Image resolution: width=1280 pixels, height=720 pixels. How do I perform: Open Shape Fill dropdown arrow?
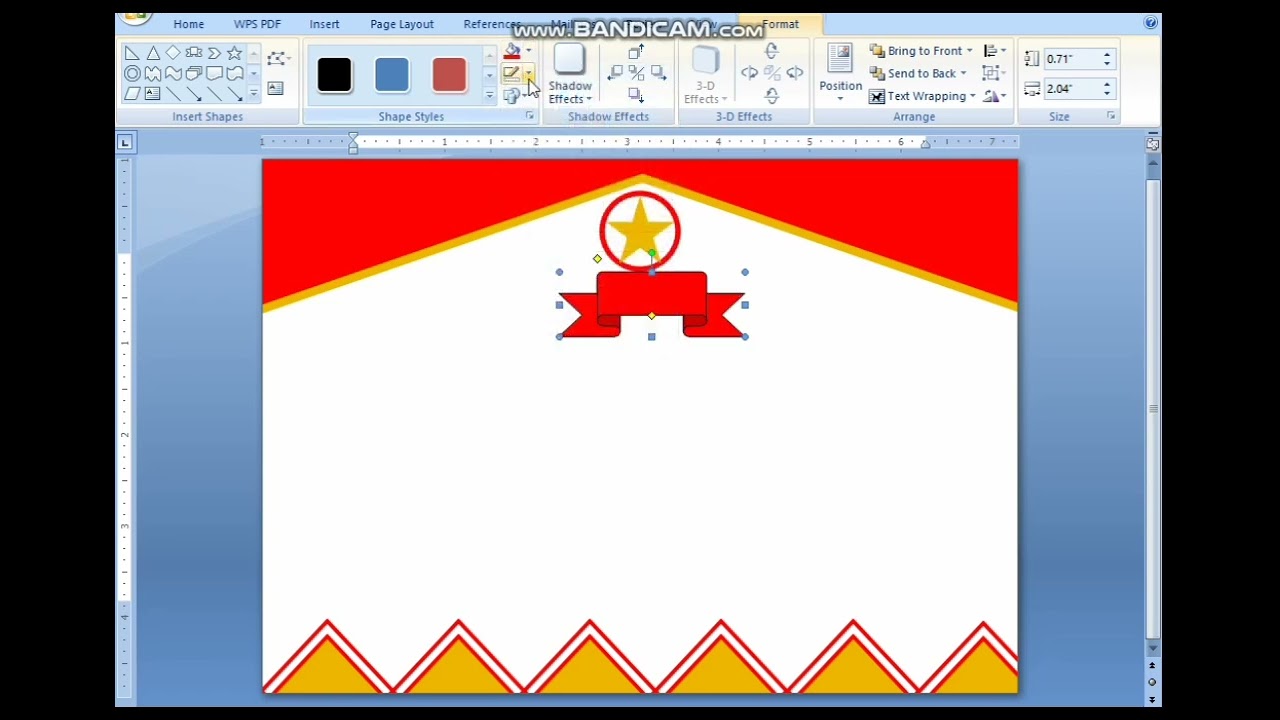point(528,51)
